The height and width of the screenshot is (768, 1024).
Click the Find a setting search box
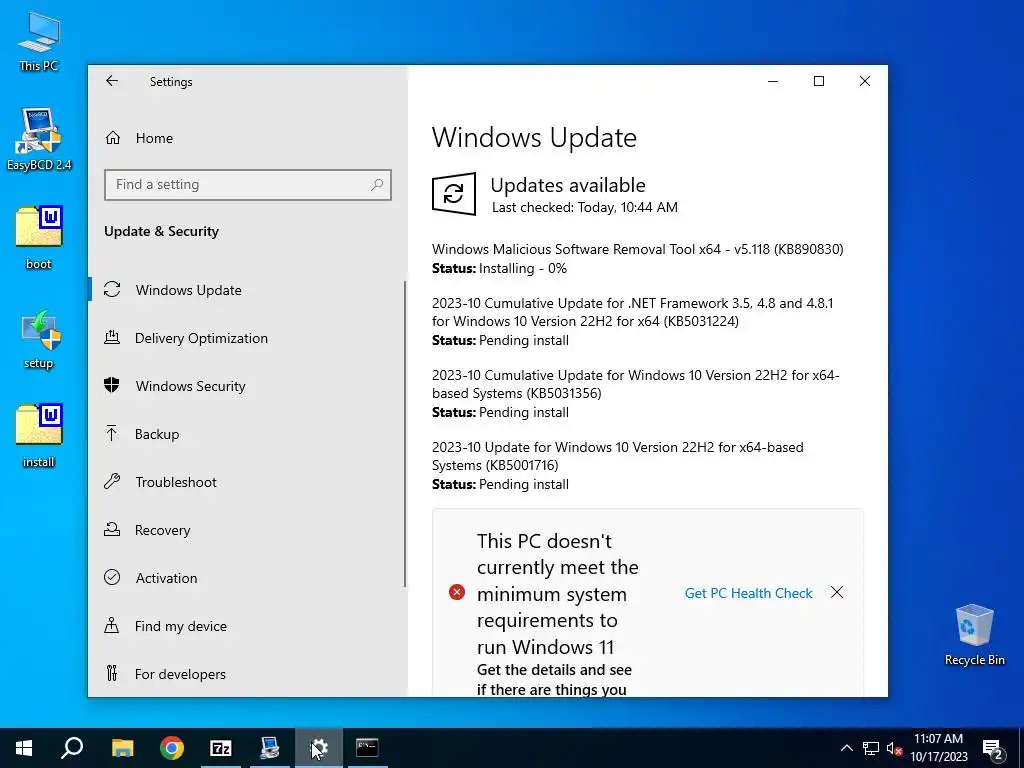(248, 185)
